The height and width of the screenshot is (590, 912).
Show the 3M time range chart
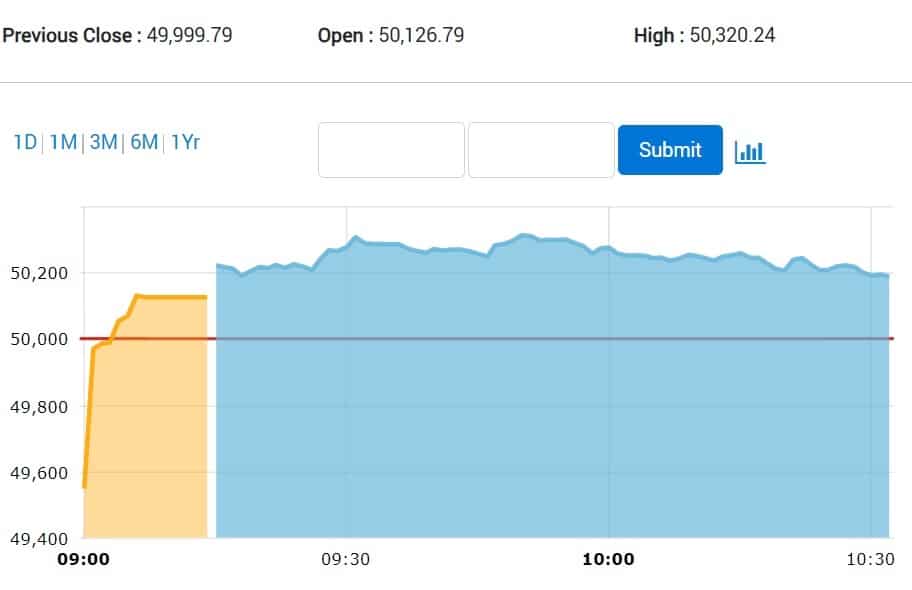[103, 142]
